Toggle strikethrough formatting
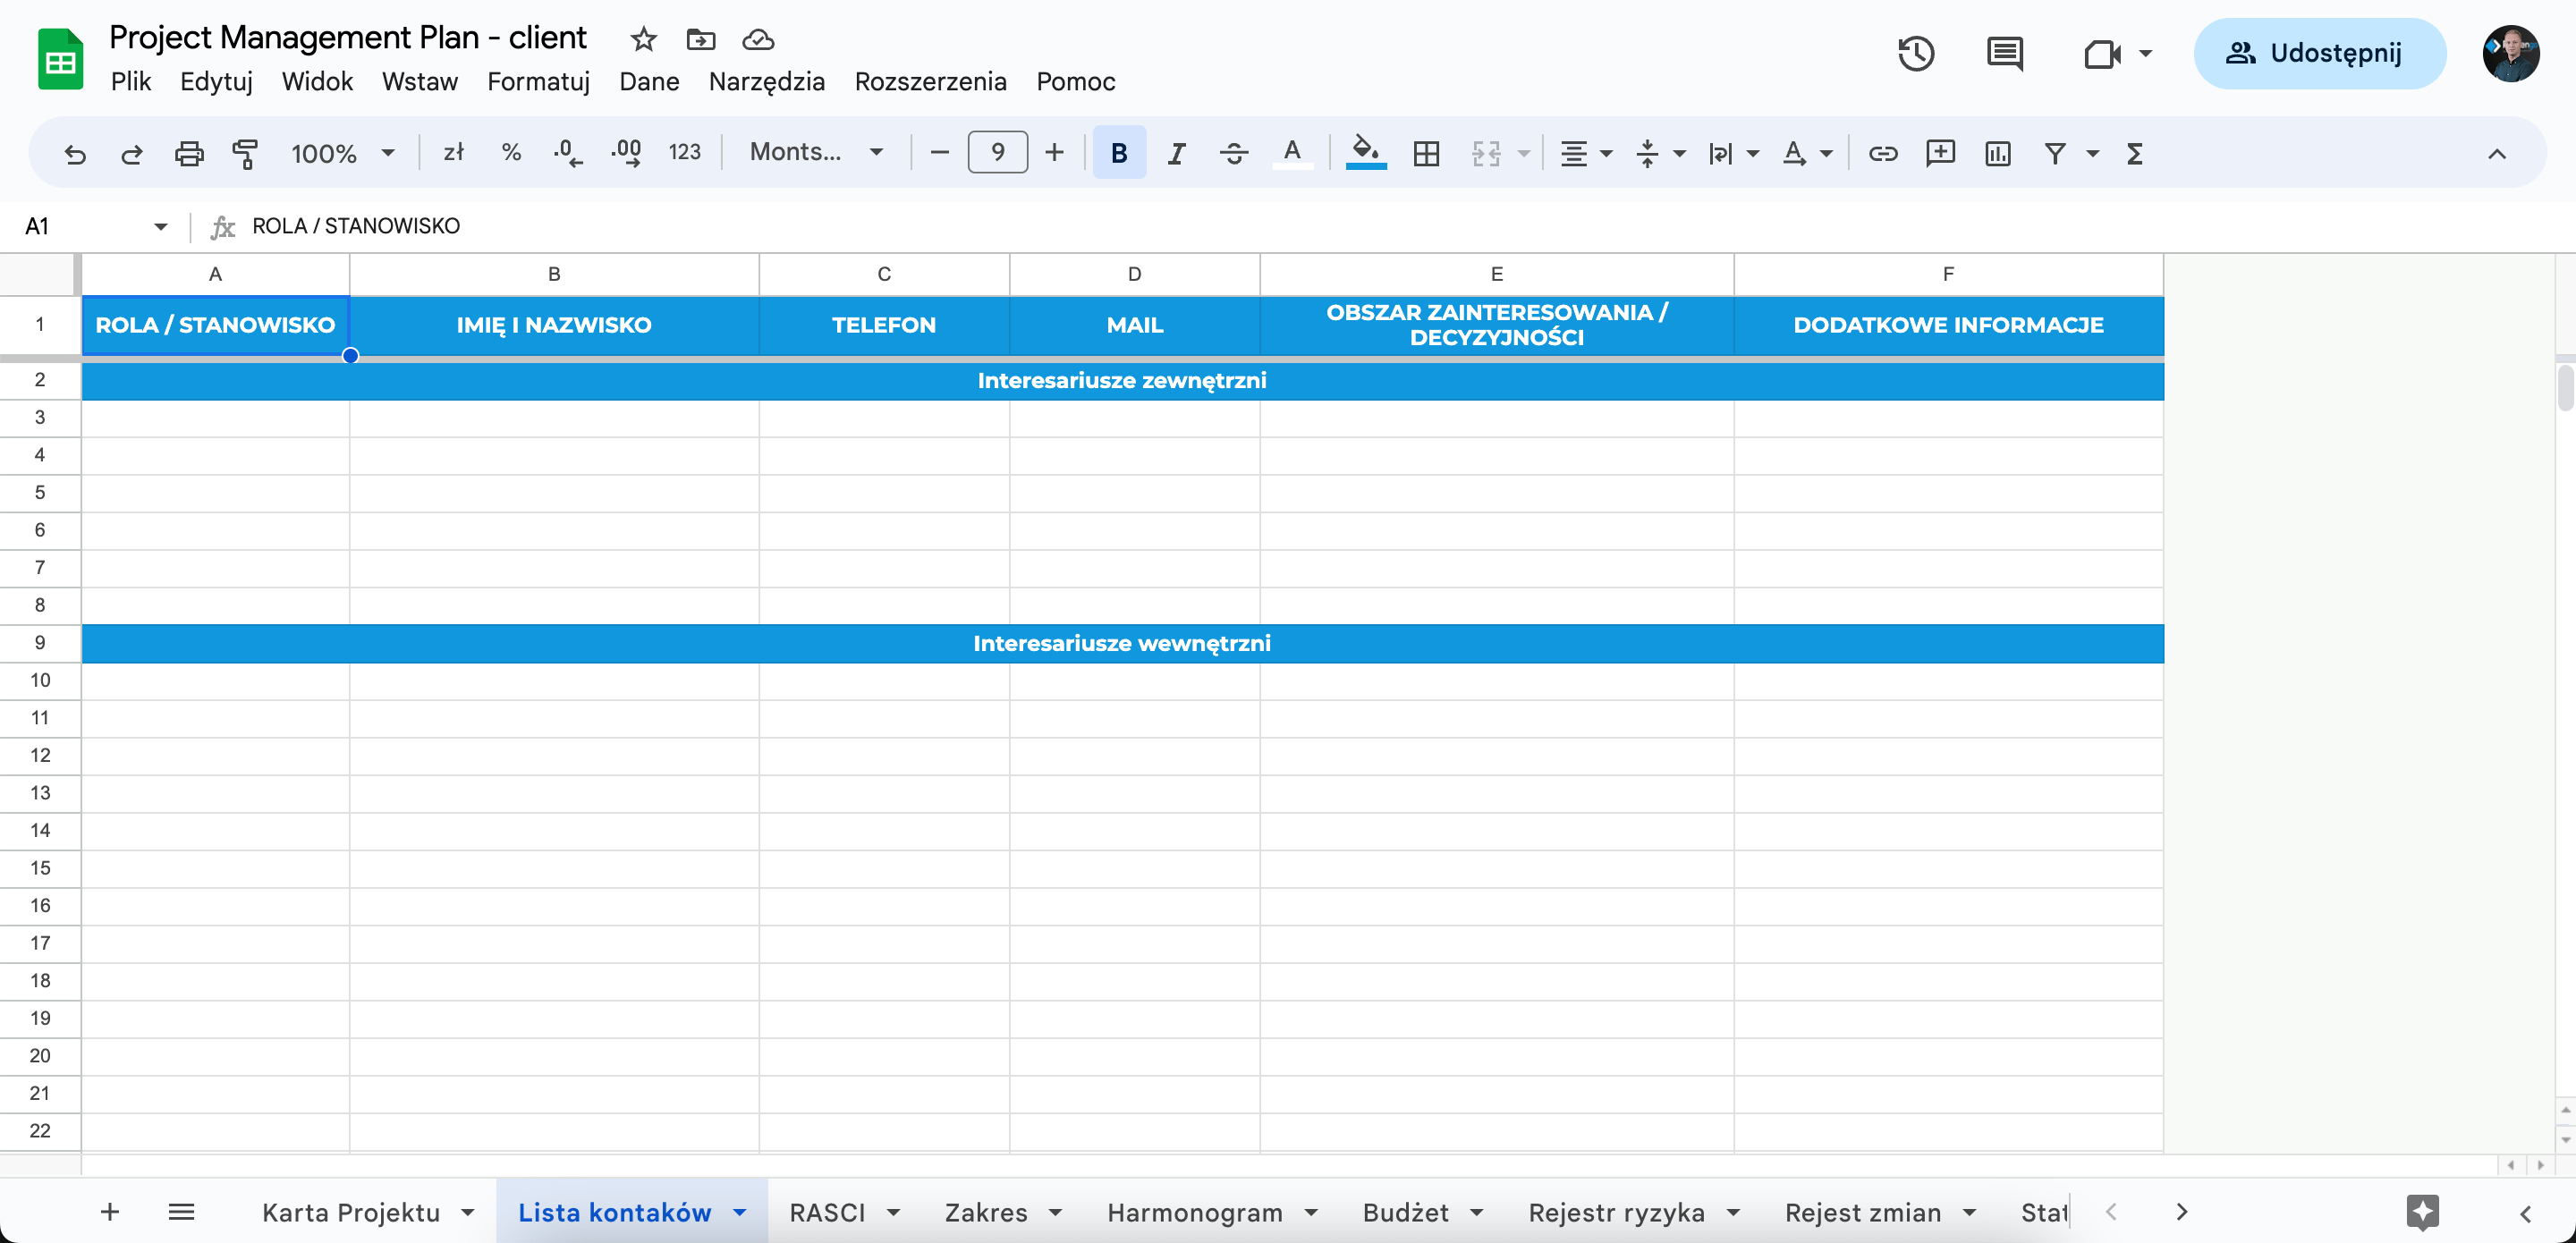 click(x=1234, y=153)
